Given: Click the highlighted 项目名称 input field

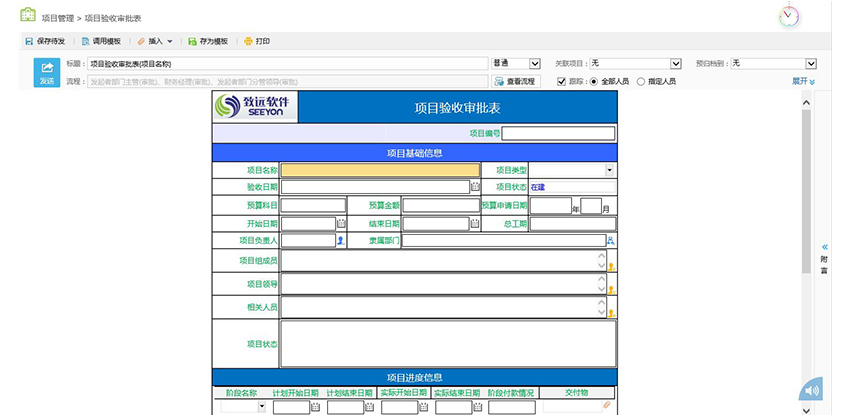Looking at the screenshot, I should pos(380,170).
